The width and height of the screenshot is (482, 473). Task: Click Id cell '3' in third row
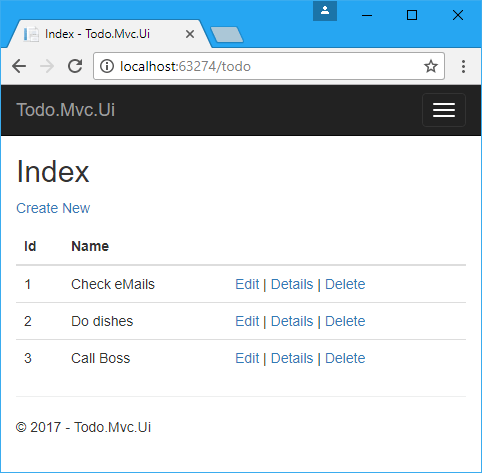pyautogui.click(x=28, y=358)
